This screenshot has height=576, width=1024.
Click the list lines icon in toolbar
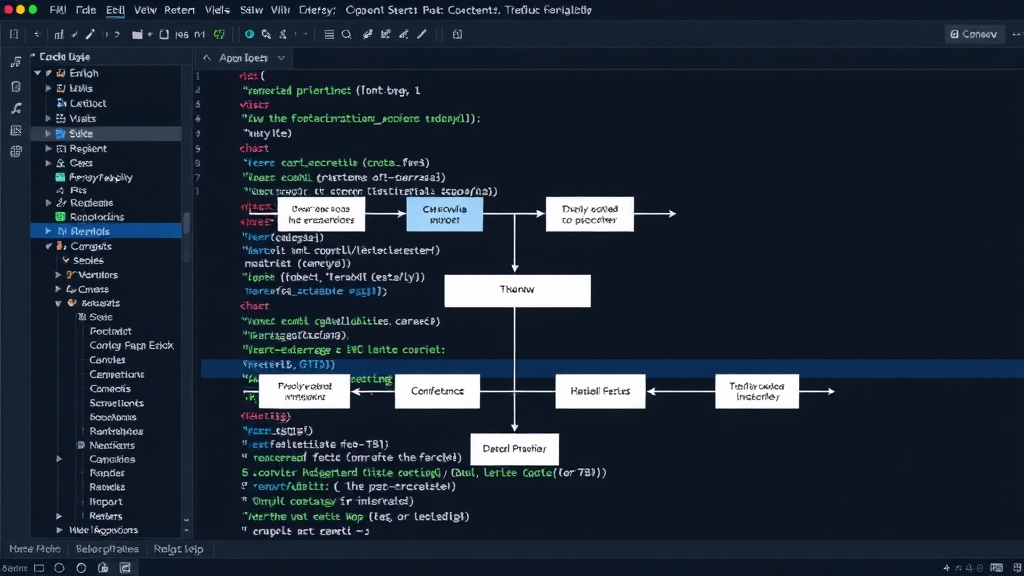pyautogui.click(x=329, y=35)
